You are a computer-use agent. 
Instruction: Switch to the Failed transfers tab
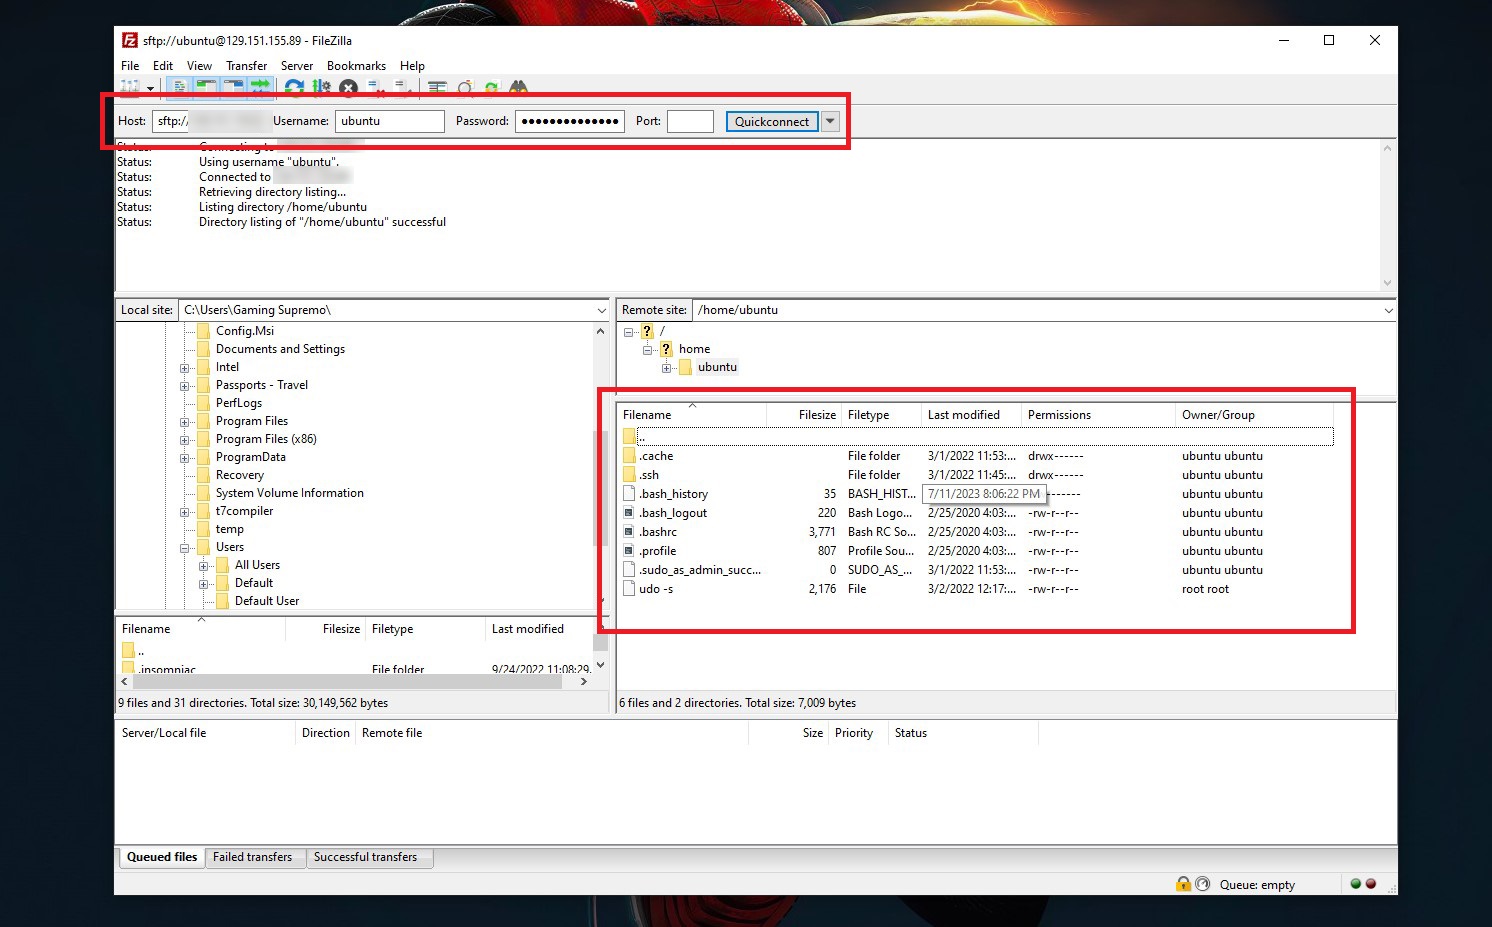coord(254,857)
